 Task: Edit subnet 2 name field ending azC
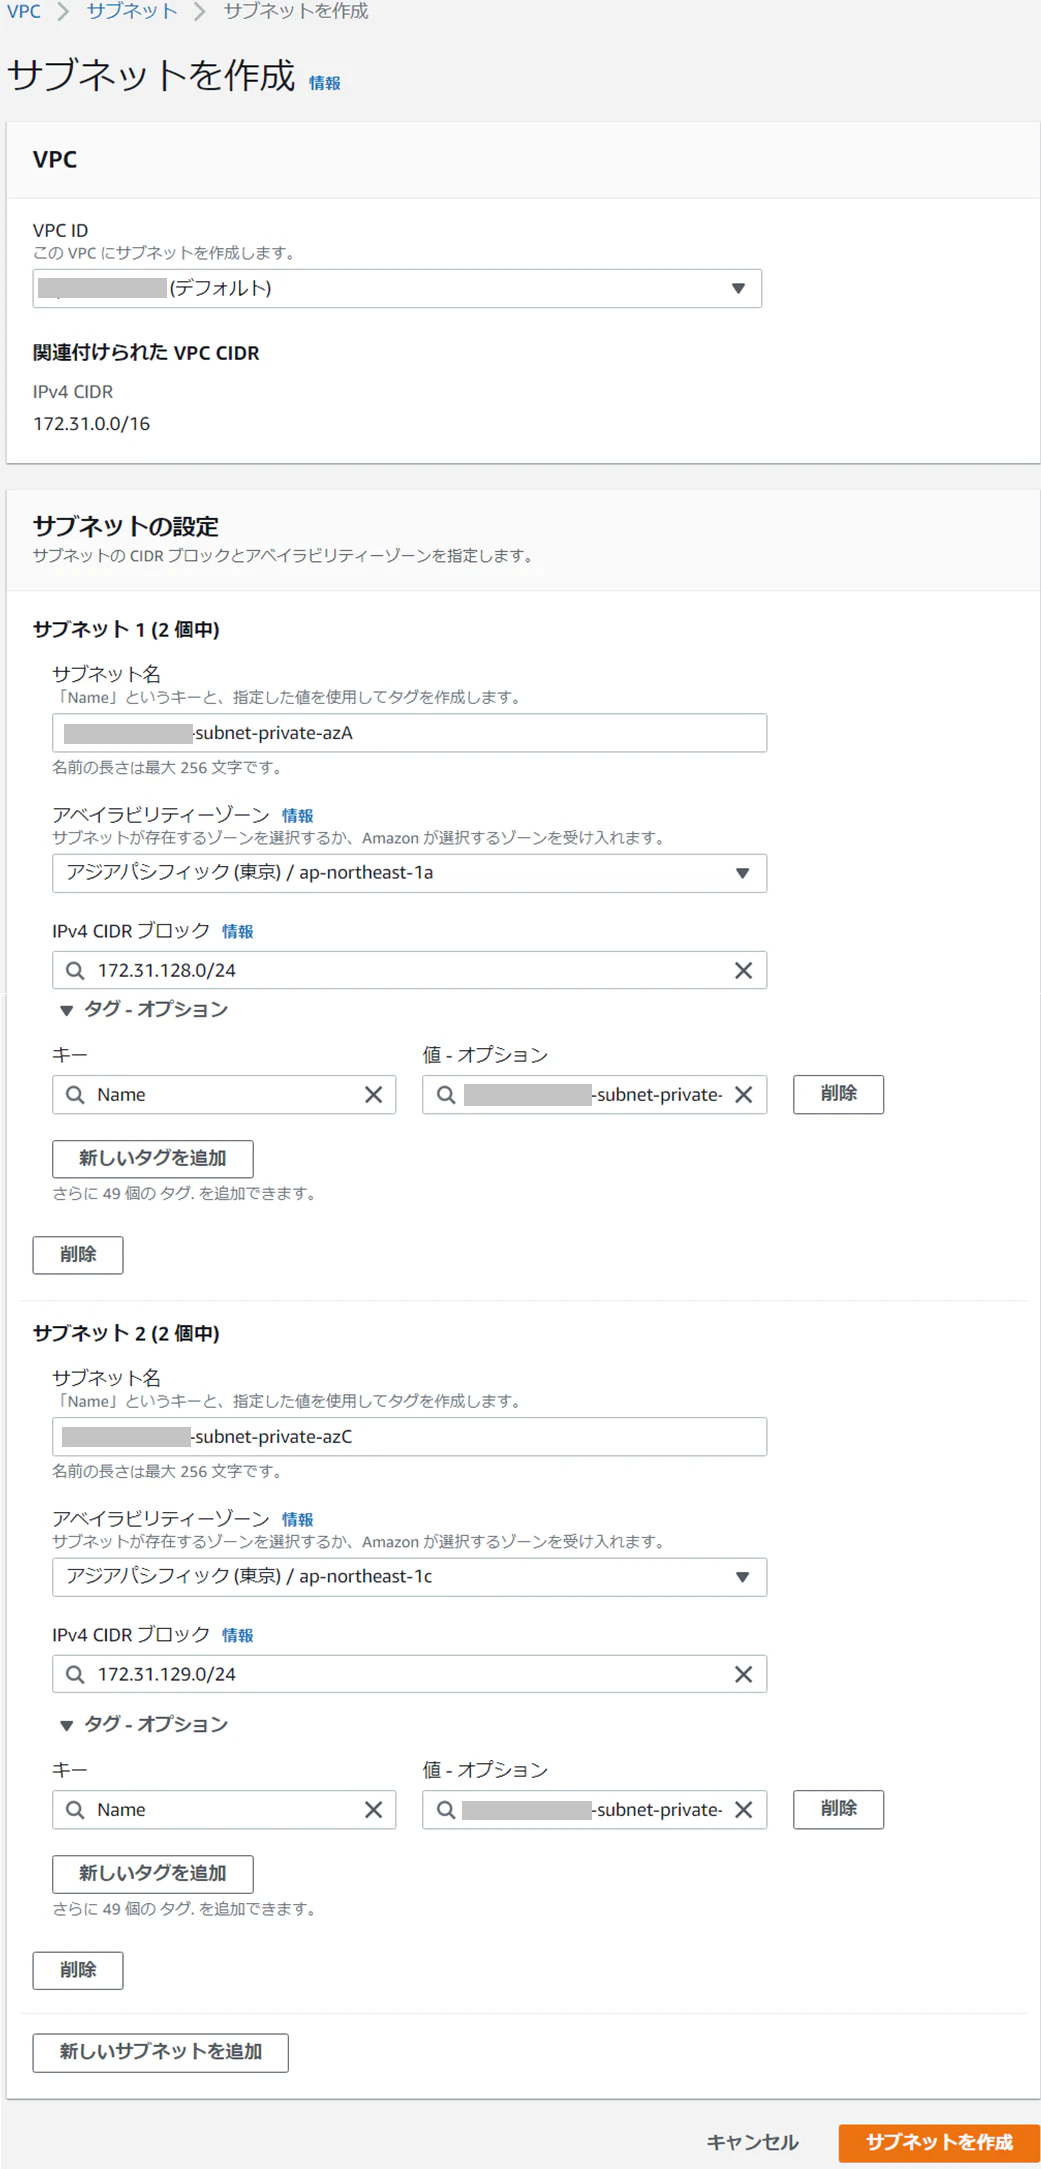409,1436
